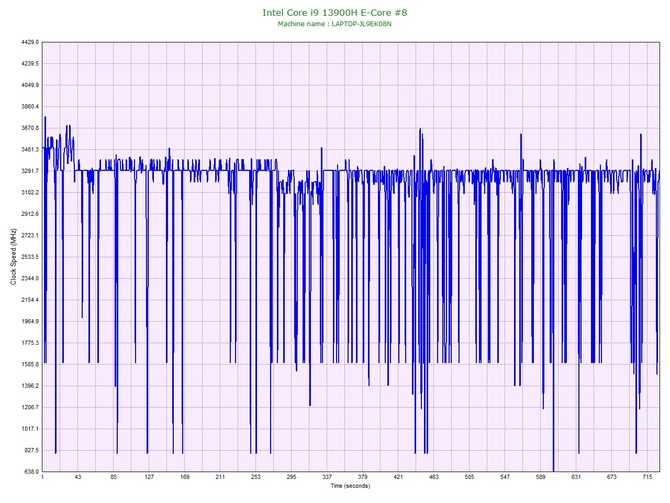Click the 211 time axis tick label
The height and width of the screenshot is (503, 670).
220,477
